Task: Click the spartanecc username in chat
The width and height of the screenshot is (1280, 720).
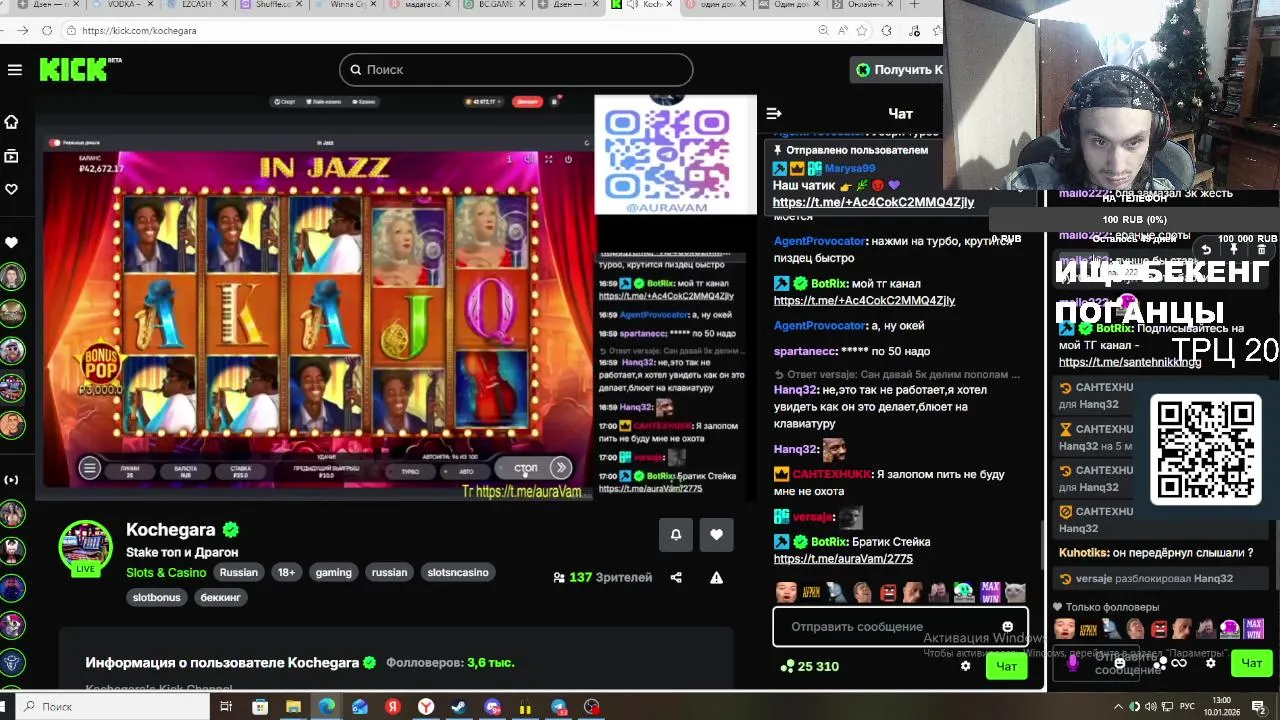Action: (804, 351)
